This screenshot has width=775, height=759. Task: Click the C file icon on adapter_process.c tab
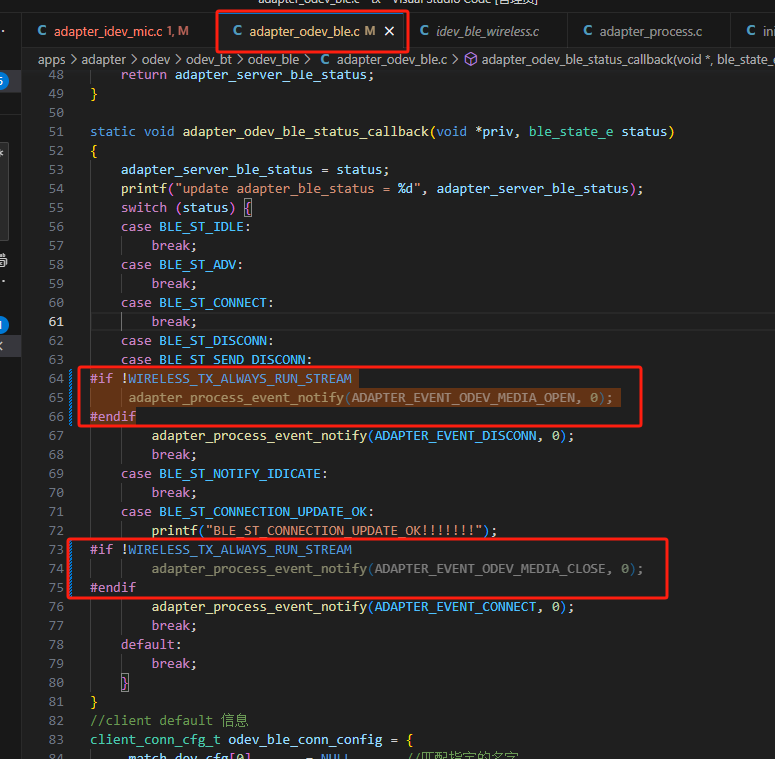pyautogui.click(x=588, y=31)
